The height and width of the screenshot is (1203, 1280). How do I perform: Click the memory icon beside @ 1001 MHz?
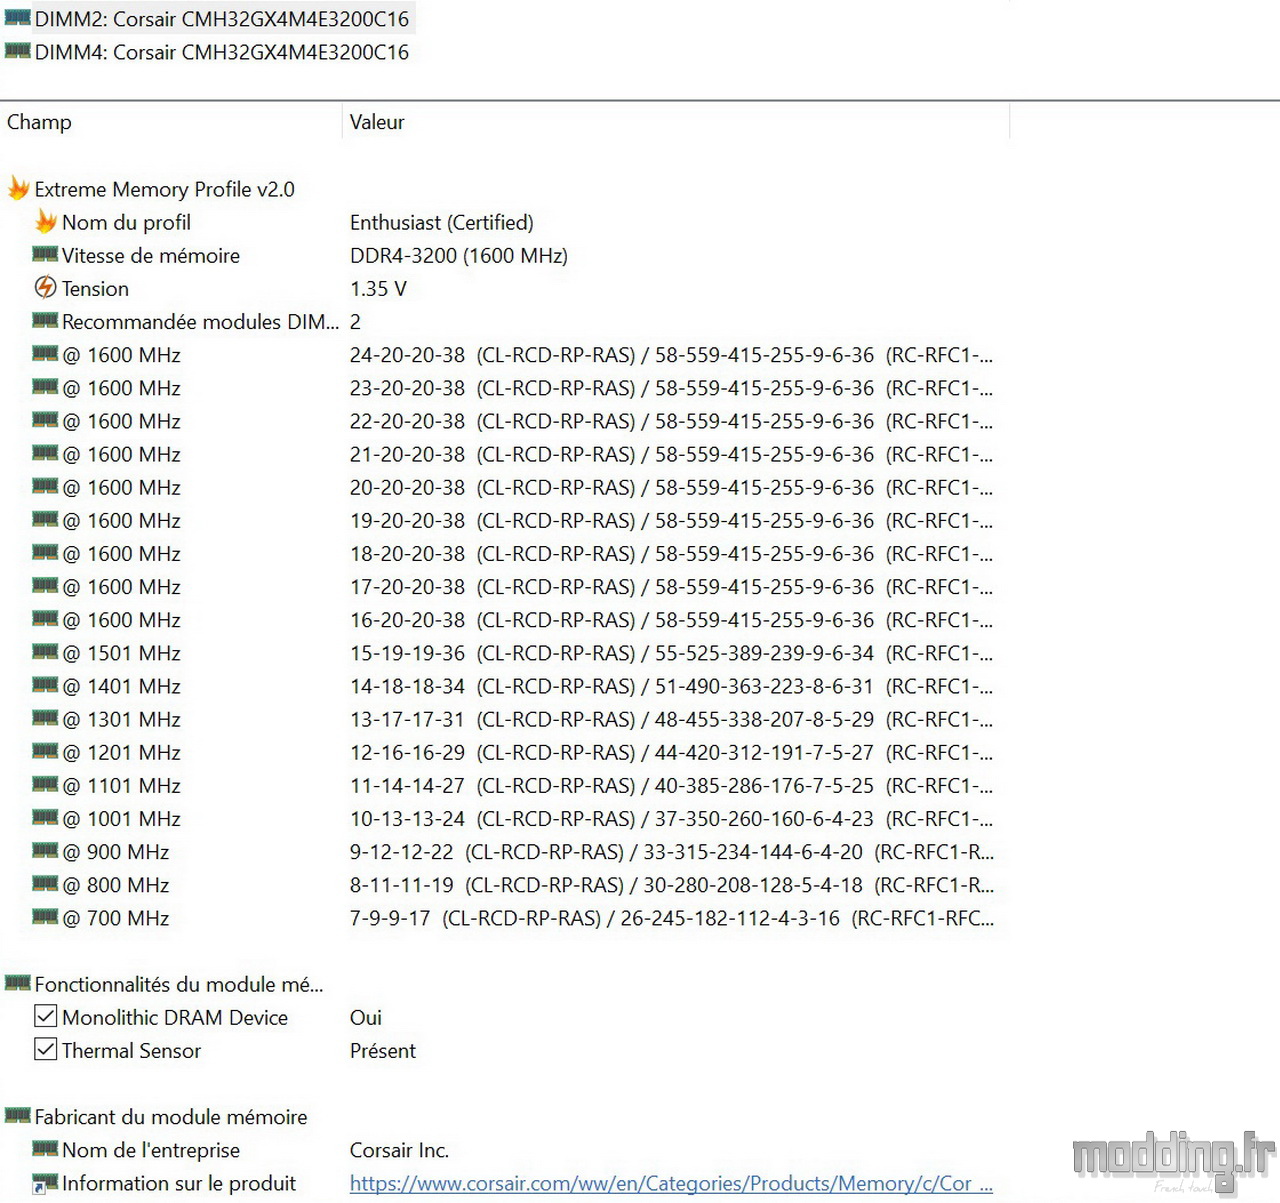click(45, 816)
